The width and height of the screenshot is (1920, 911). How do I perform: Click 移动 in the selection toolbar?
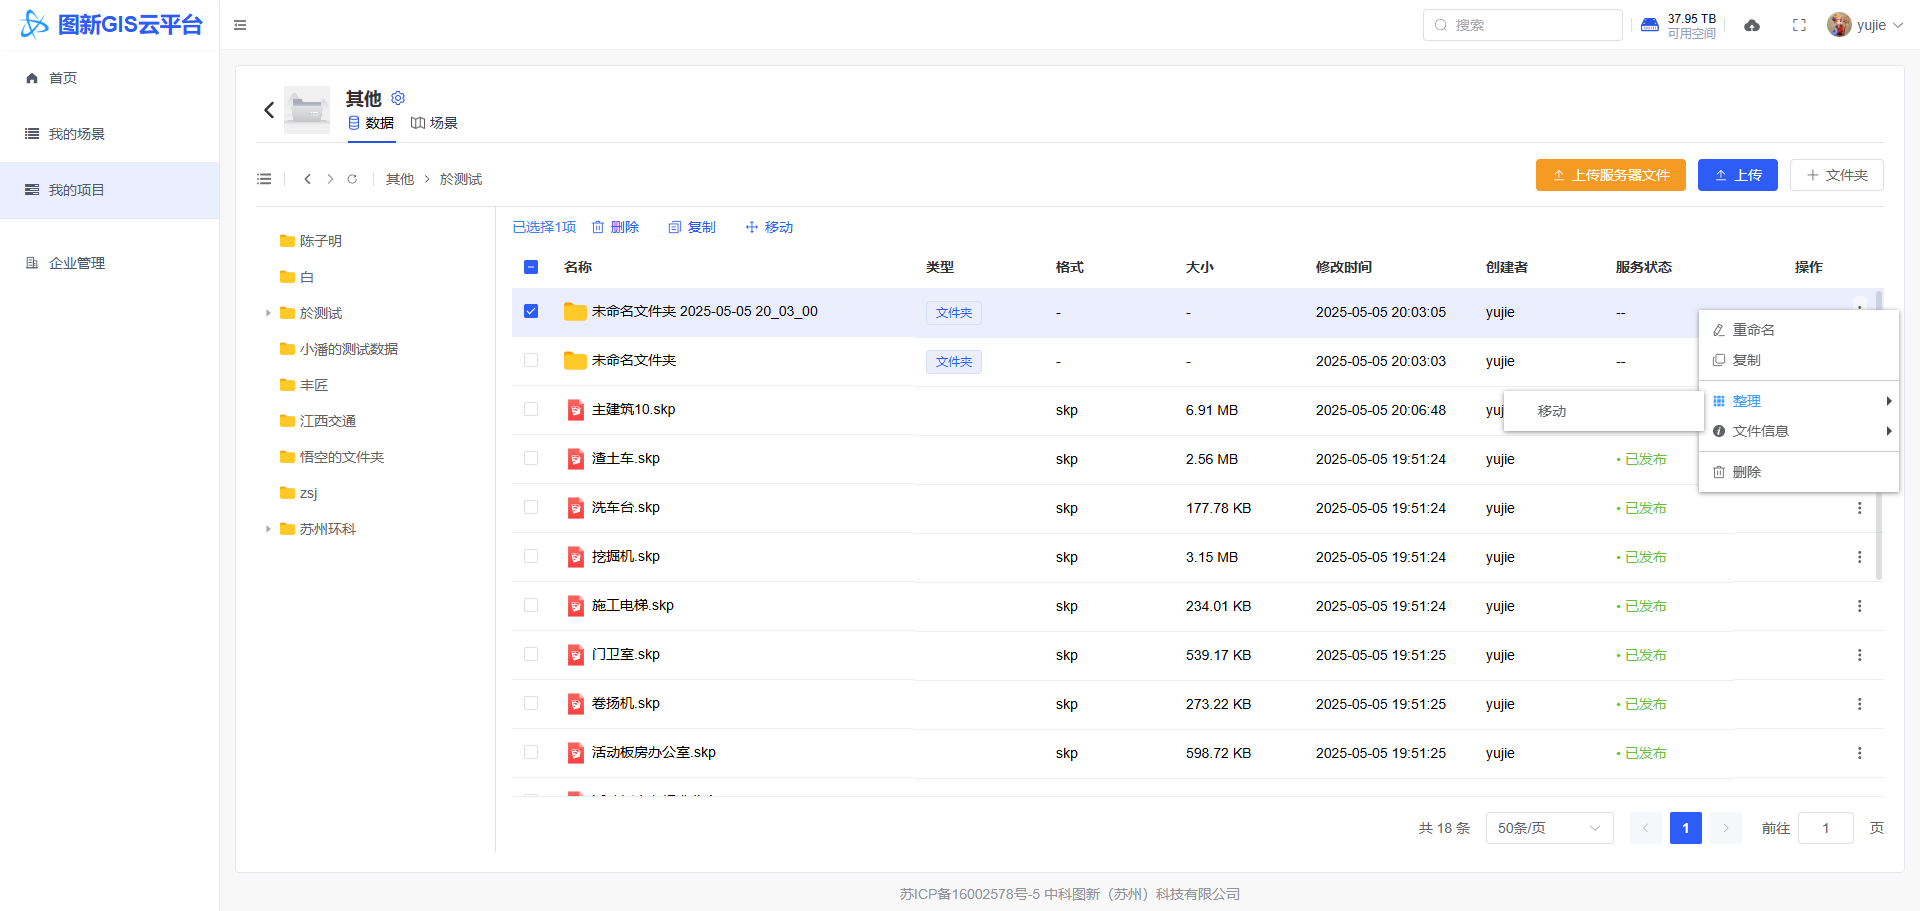[x=769, y=227]
